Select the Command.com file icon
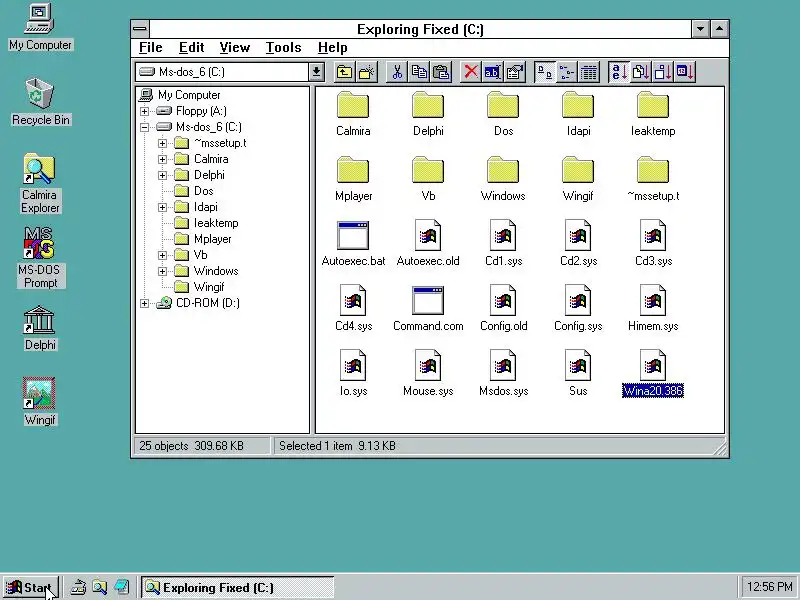 click(428, 309)
